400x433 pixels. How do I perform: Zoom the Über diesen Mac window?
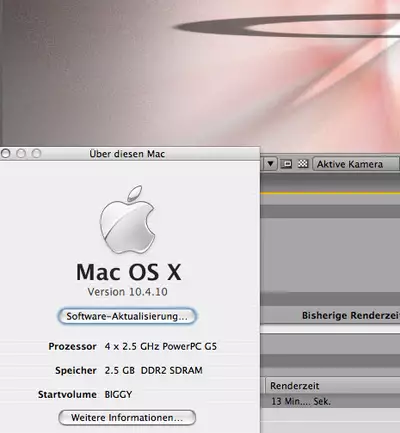[36, 154]
